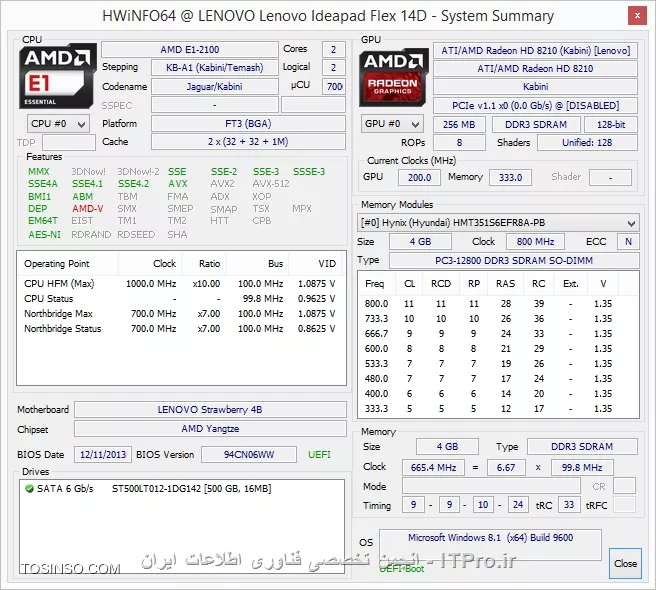Viewport: 656px width, 590px height.
Task: Click the AMD Yangtze chipset field
Action: [x=210, y=429]
